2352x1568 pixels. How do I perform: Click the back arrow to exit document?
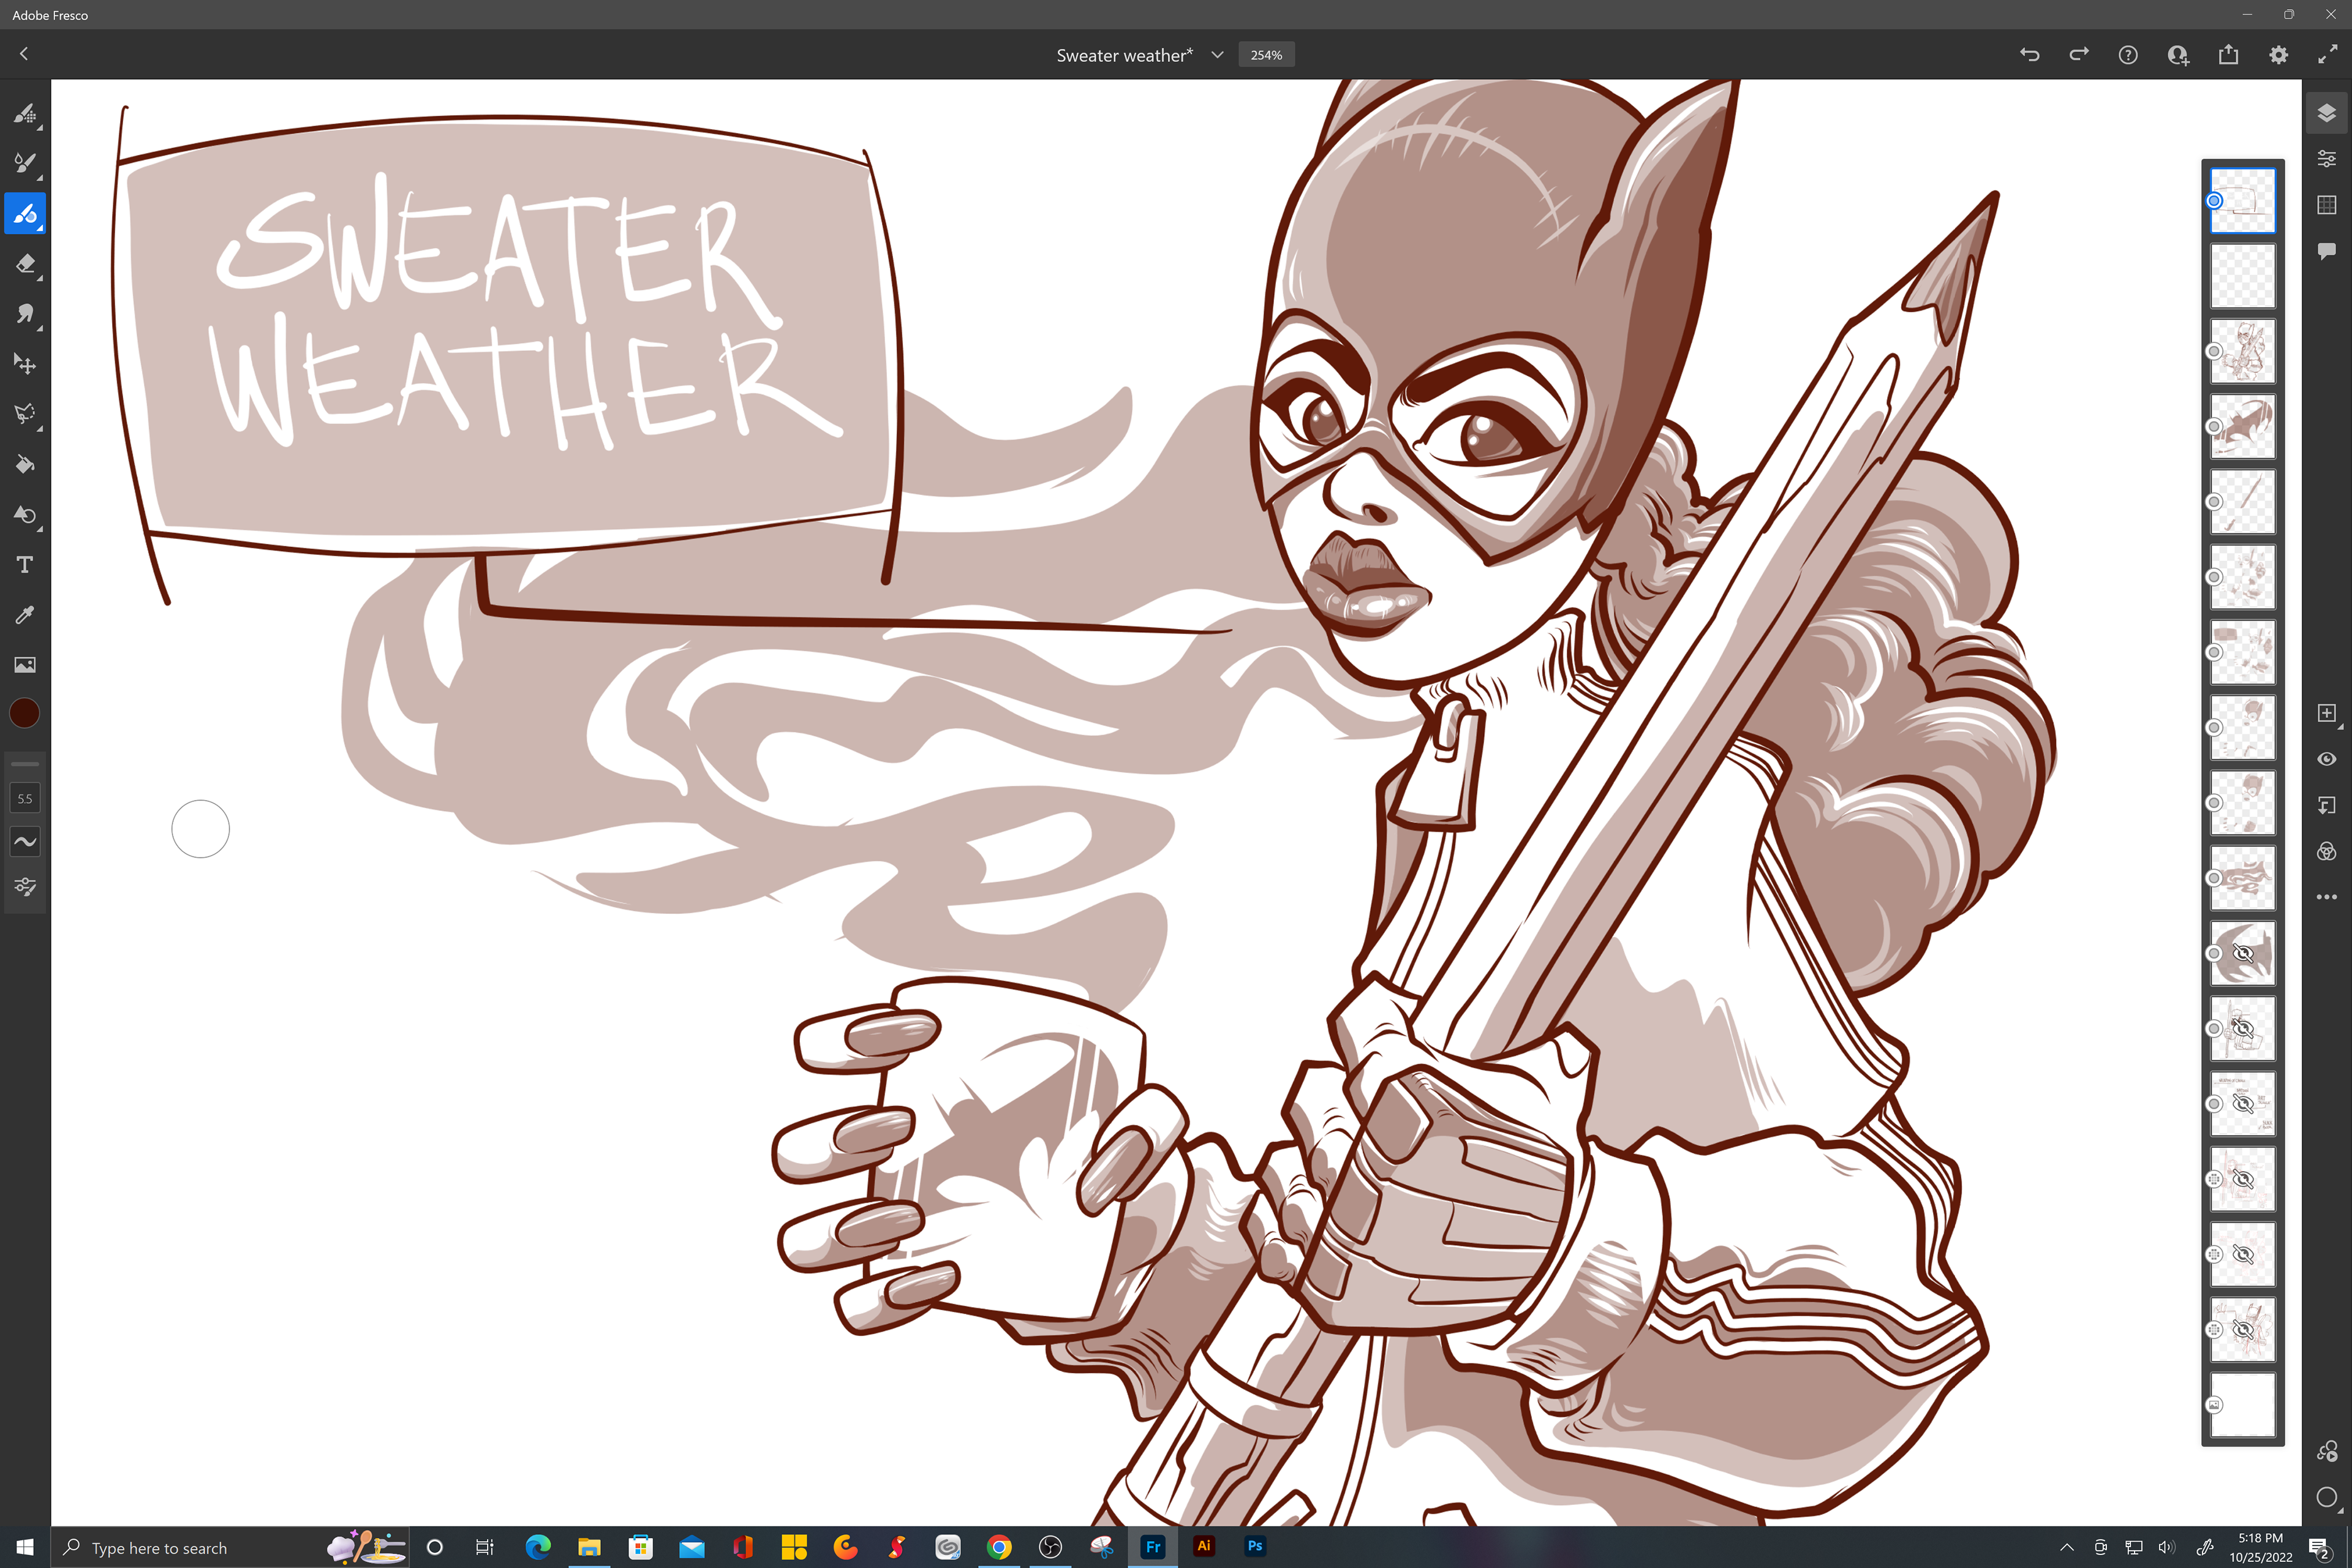pyautogui.click(x=24, y=54)
